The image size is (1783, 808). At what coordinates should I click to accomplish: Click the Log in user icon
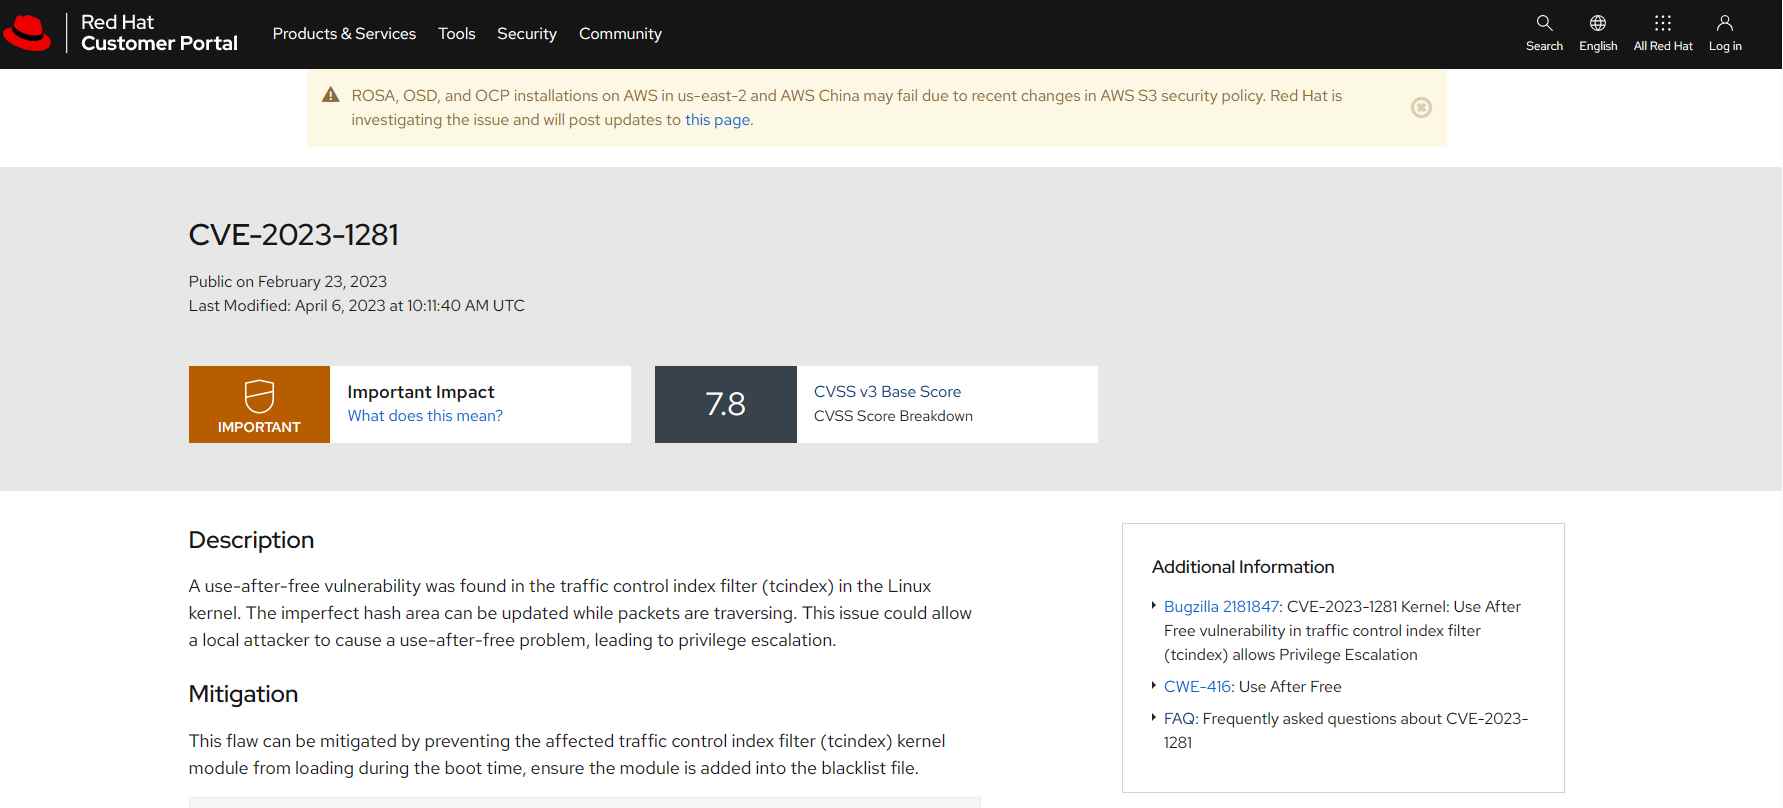(1725, 23)
